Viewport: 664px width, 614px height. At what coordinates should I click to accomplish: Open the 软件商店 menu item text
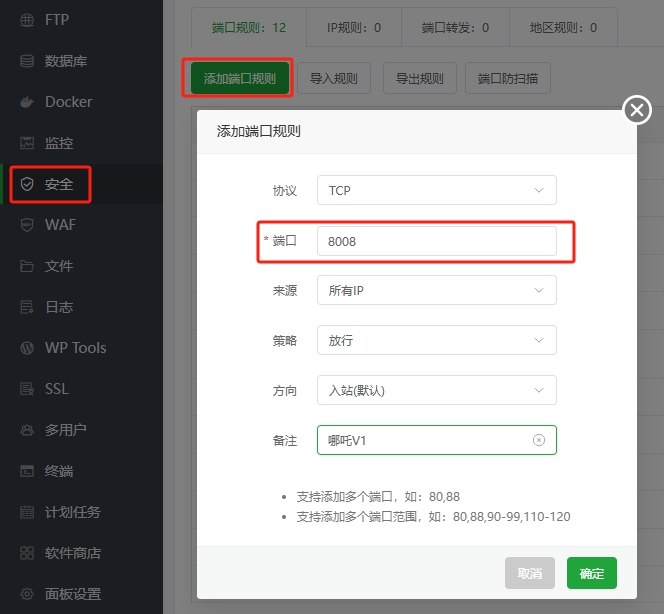(73, 553)
